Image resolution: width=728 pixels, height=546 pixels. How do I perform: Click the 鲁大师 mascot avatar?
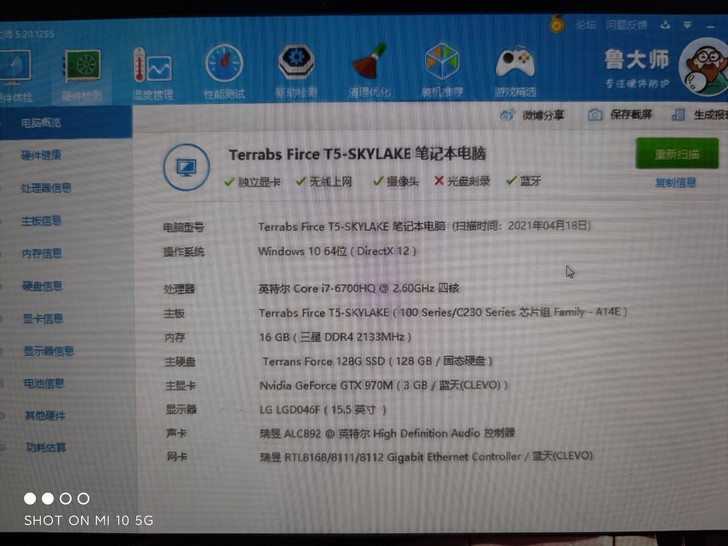coord(704,67)
